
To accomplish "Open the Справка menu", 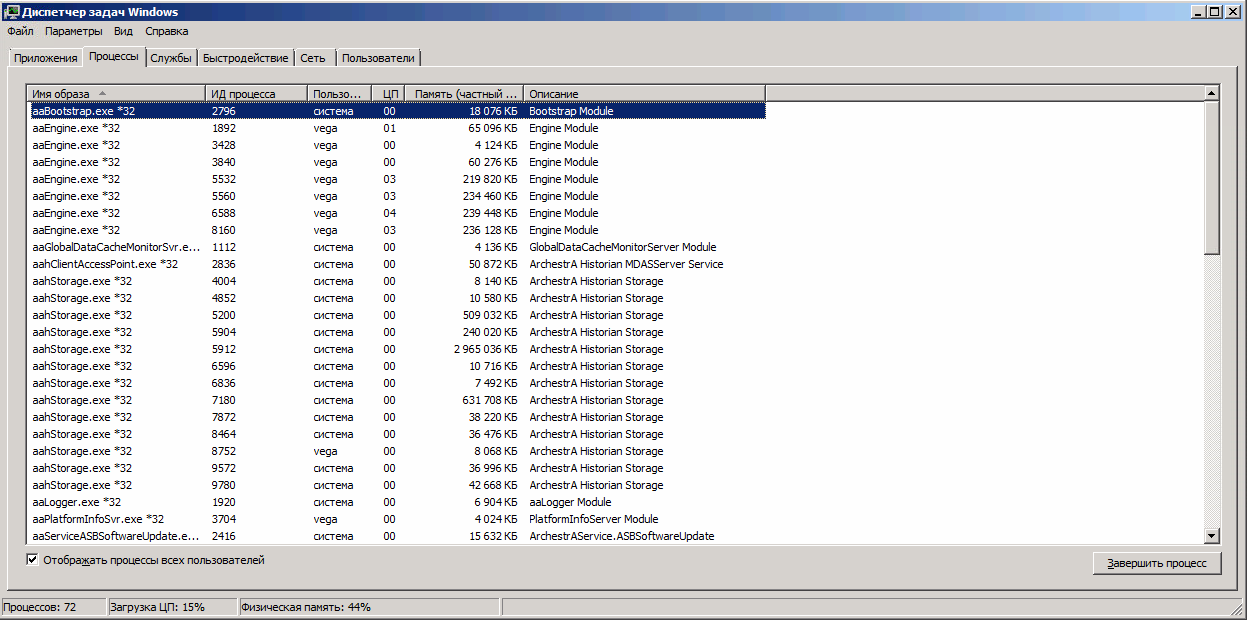I will click(x=166, y=31).
